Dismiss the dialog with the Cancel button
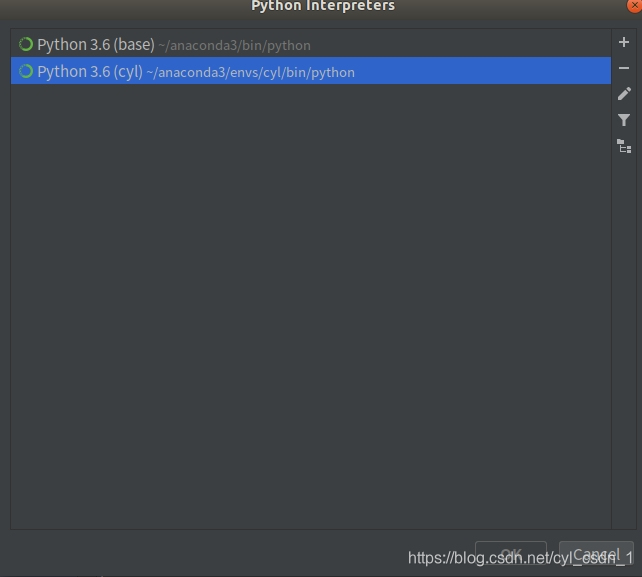The height and width of the screenshot is (577, 642). (596, 554)
